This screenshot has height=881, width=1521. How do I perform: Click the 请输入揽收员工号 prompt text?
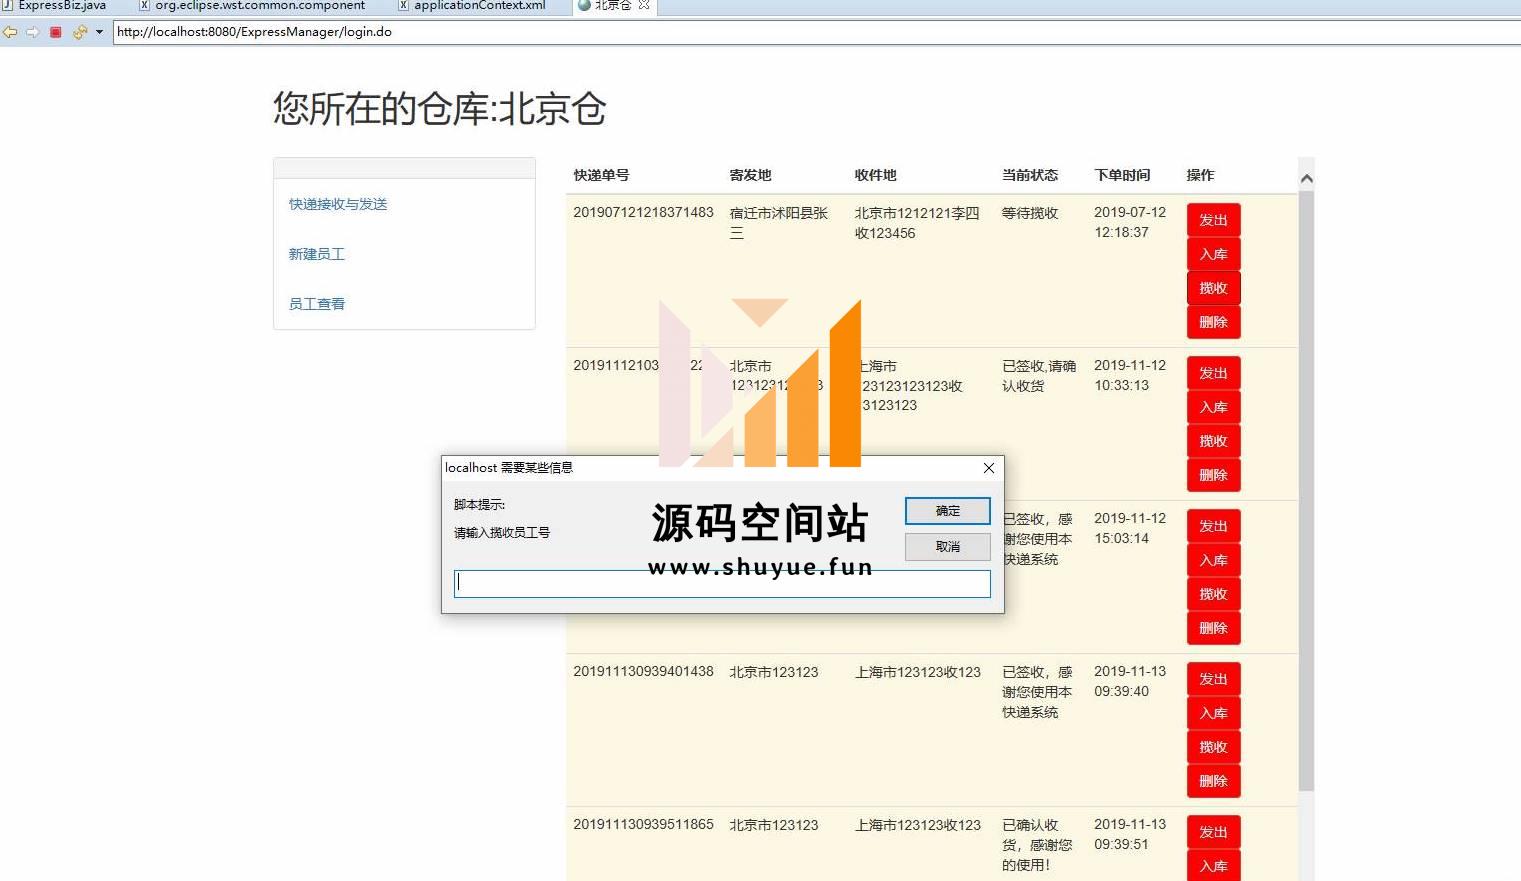pos(502,533)
